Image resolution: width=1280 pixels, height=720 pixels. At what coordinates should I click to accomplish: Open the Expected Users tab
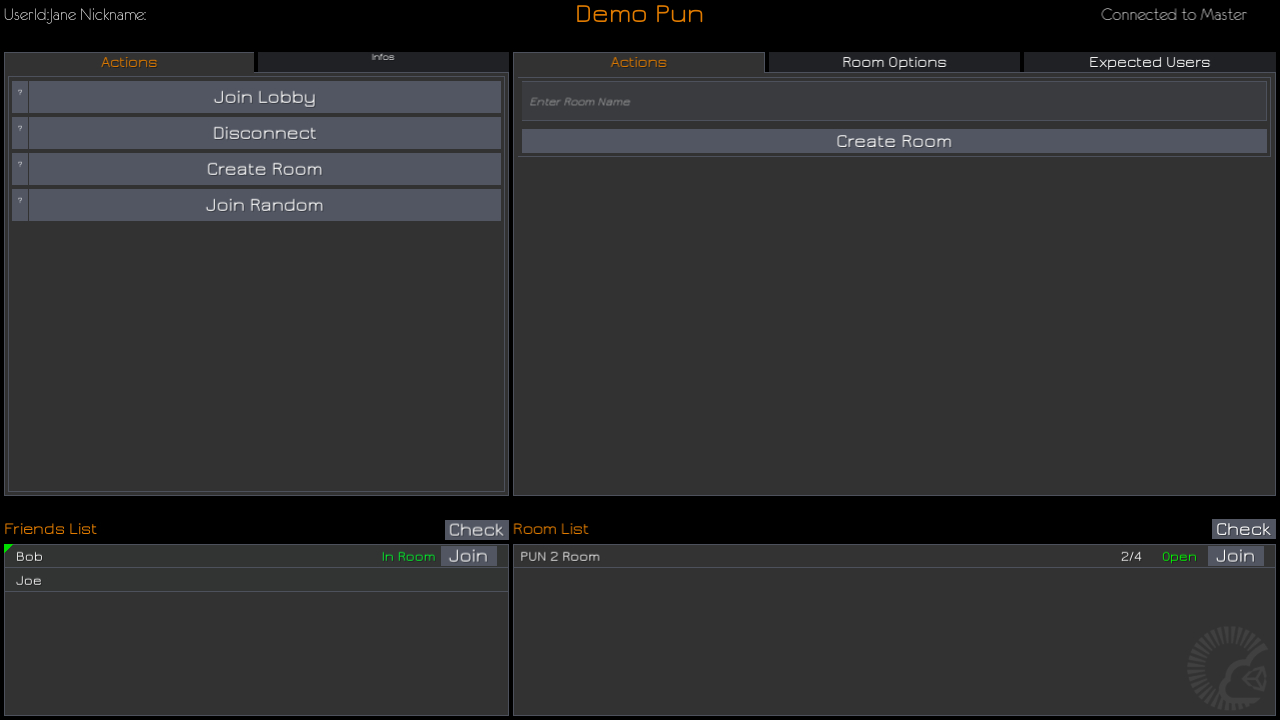click(1149, 62)
